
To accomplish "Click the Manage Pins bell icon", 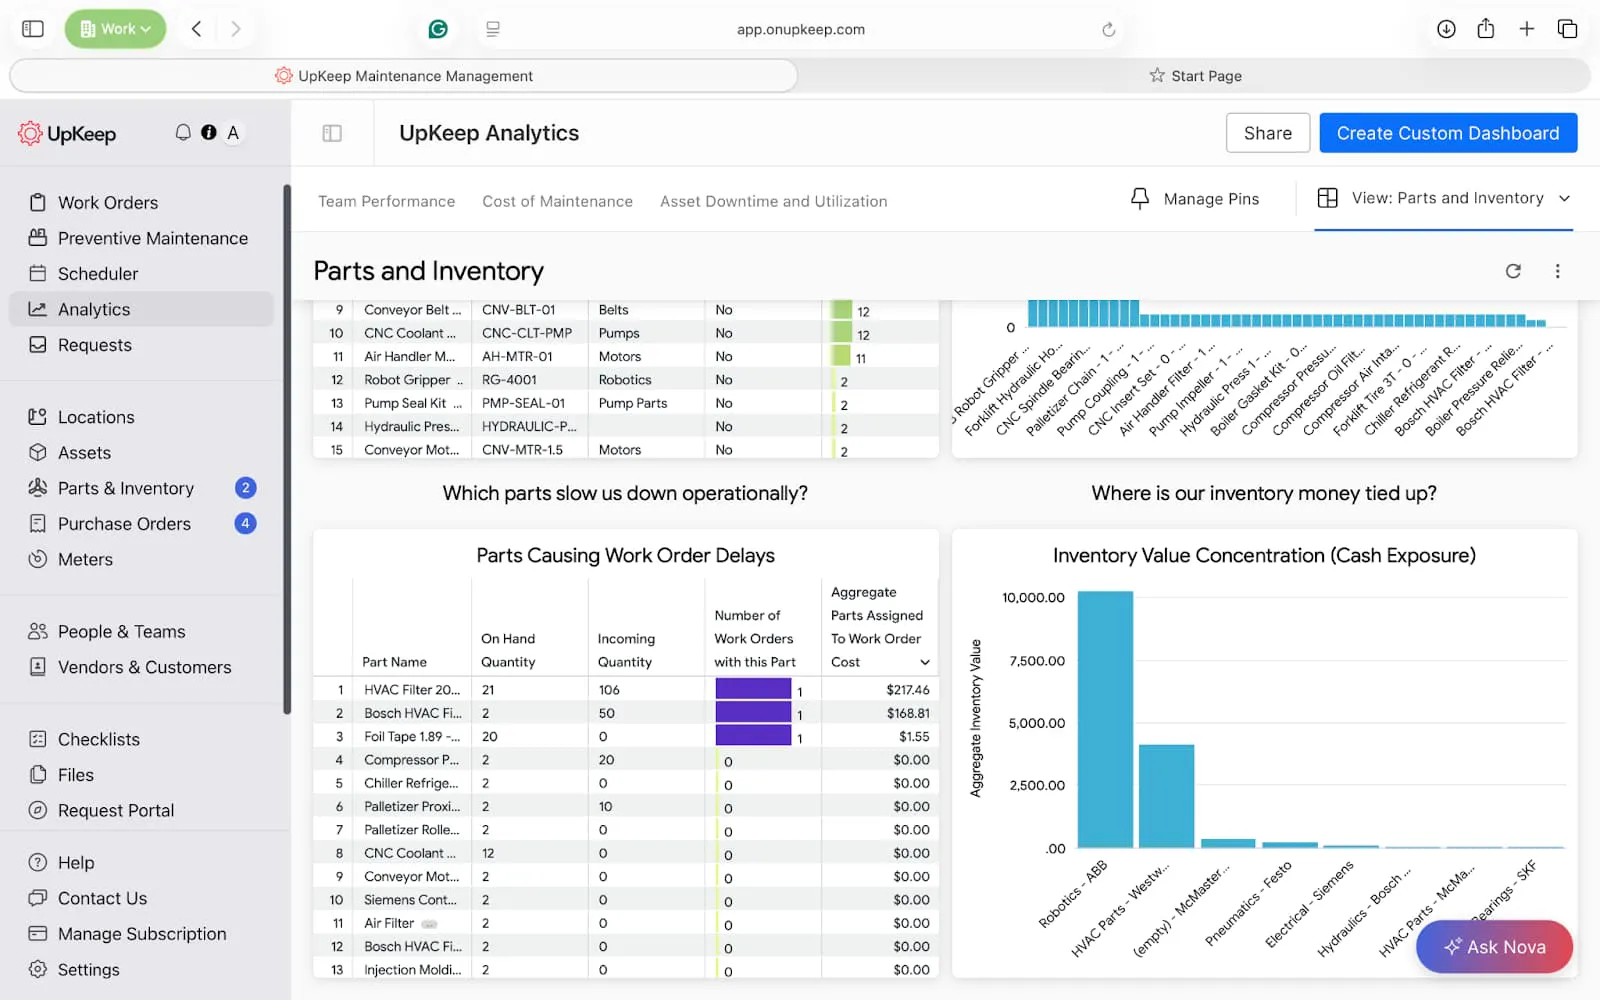I will click(x=1139, y=199).
